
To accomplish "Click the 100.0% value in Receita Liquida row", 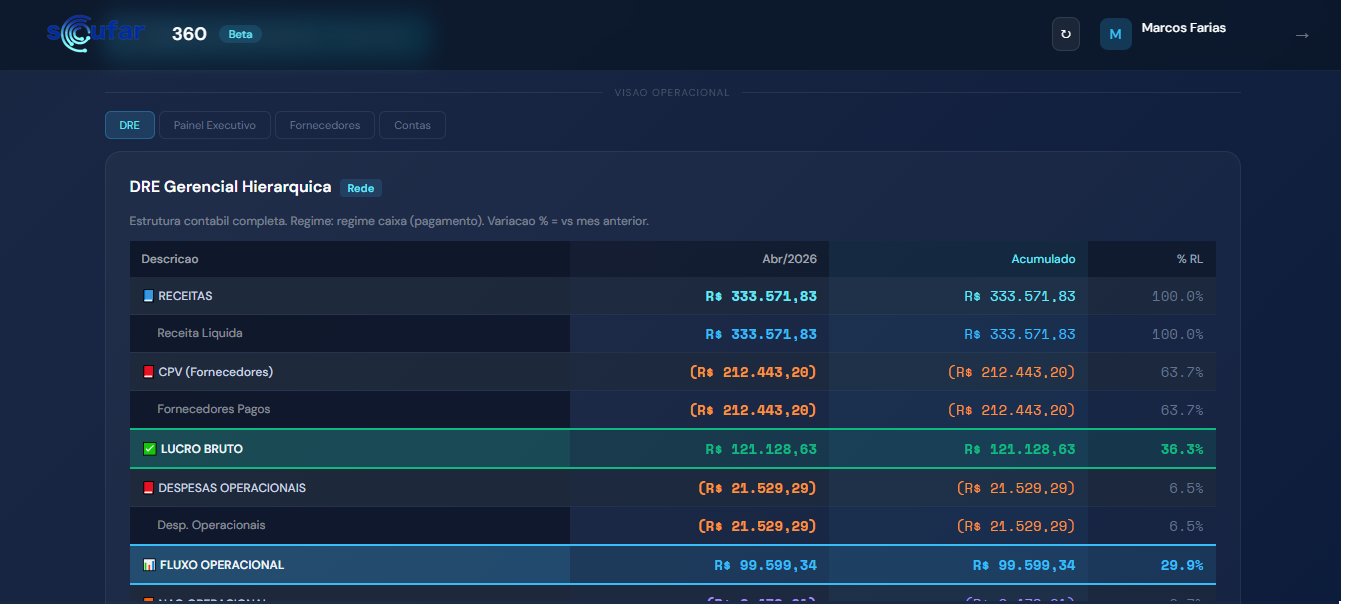I will 1178,334.
